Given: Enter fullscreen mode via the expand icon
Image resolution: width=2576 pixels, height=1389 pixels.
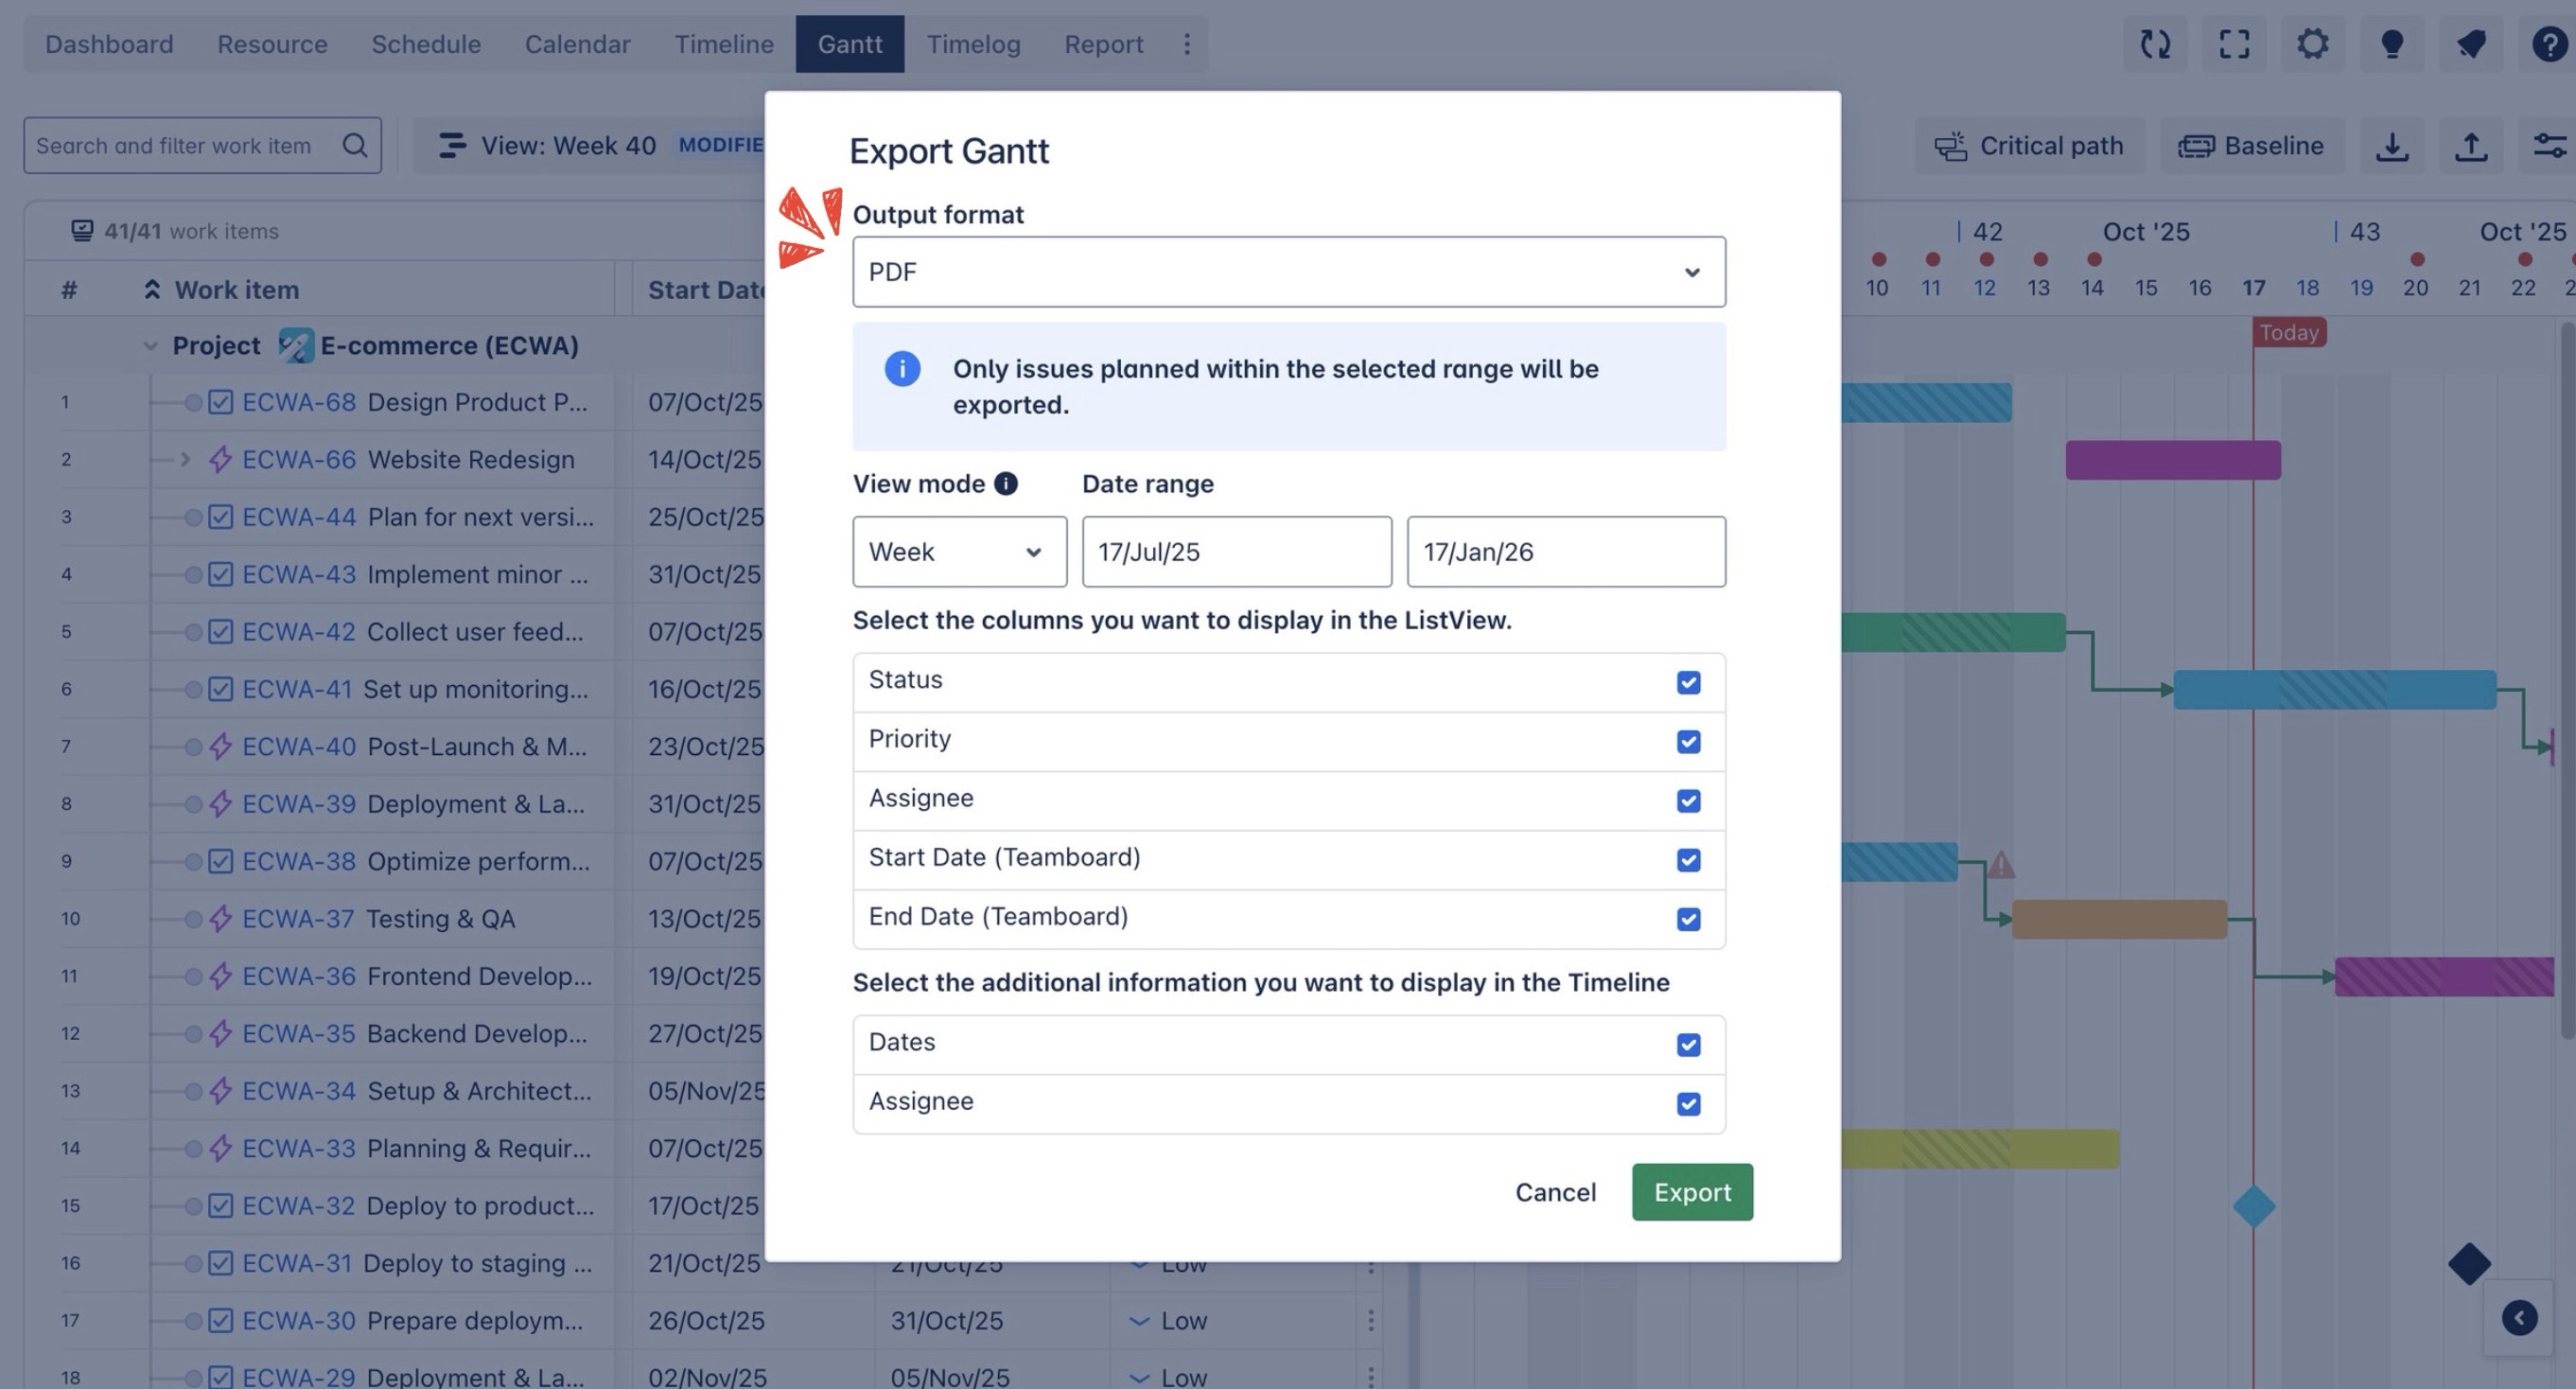Looking at the screenshot, I should tap(2234, 44).
